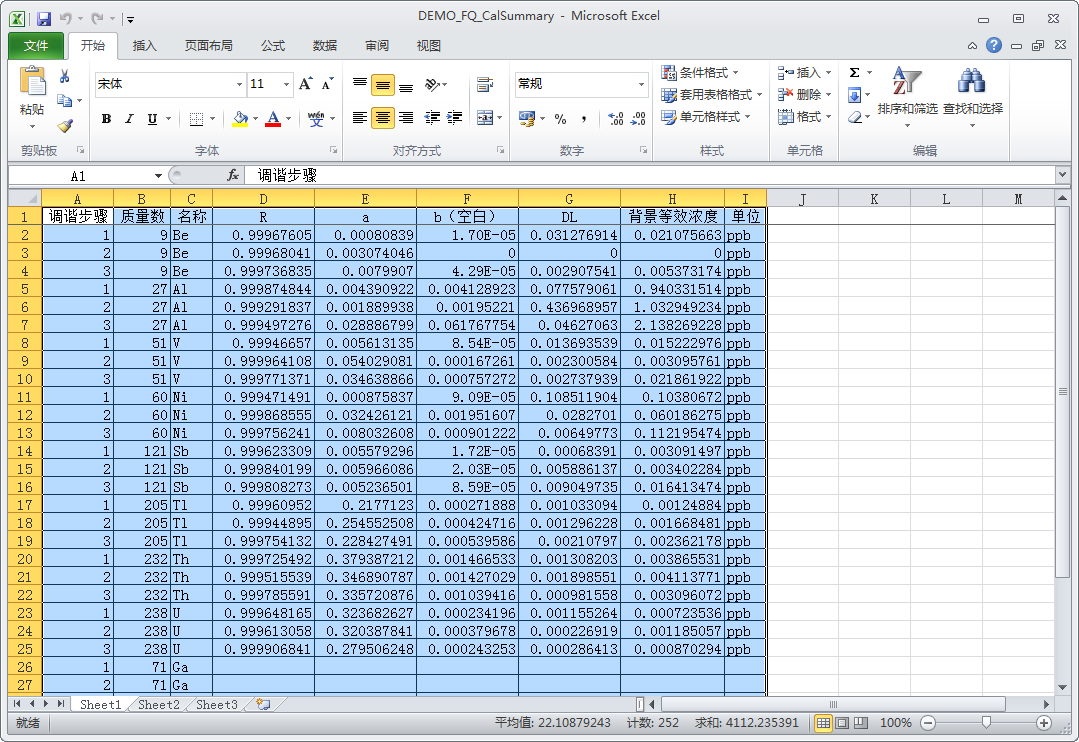Increase decimal places
The image size is (1079, 742).
pos(616,119)
